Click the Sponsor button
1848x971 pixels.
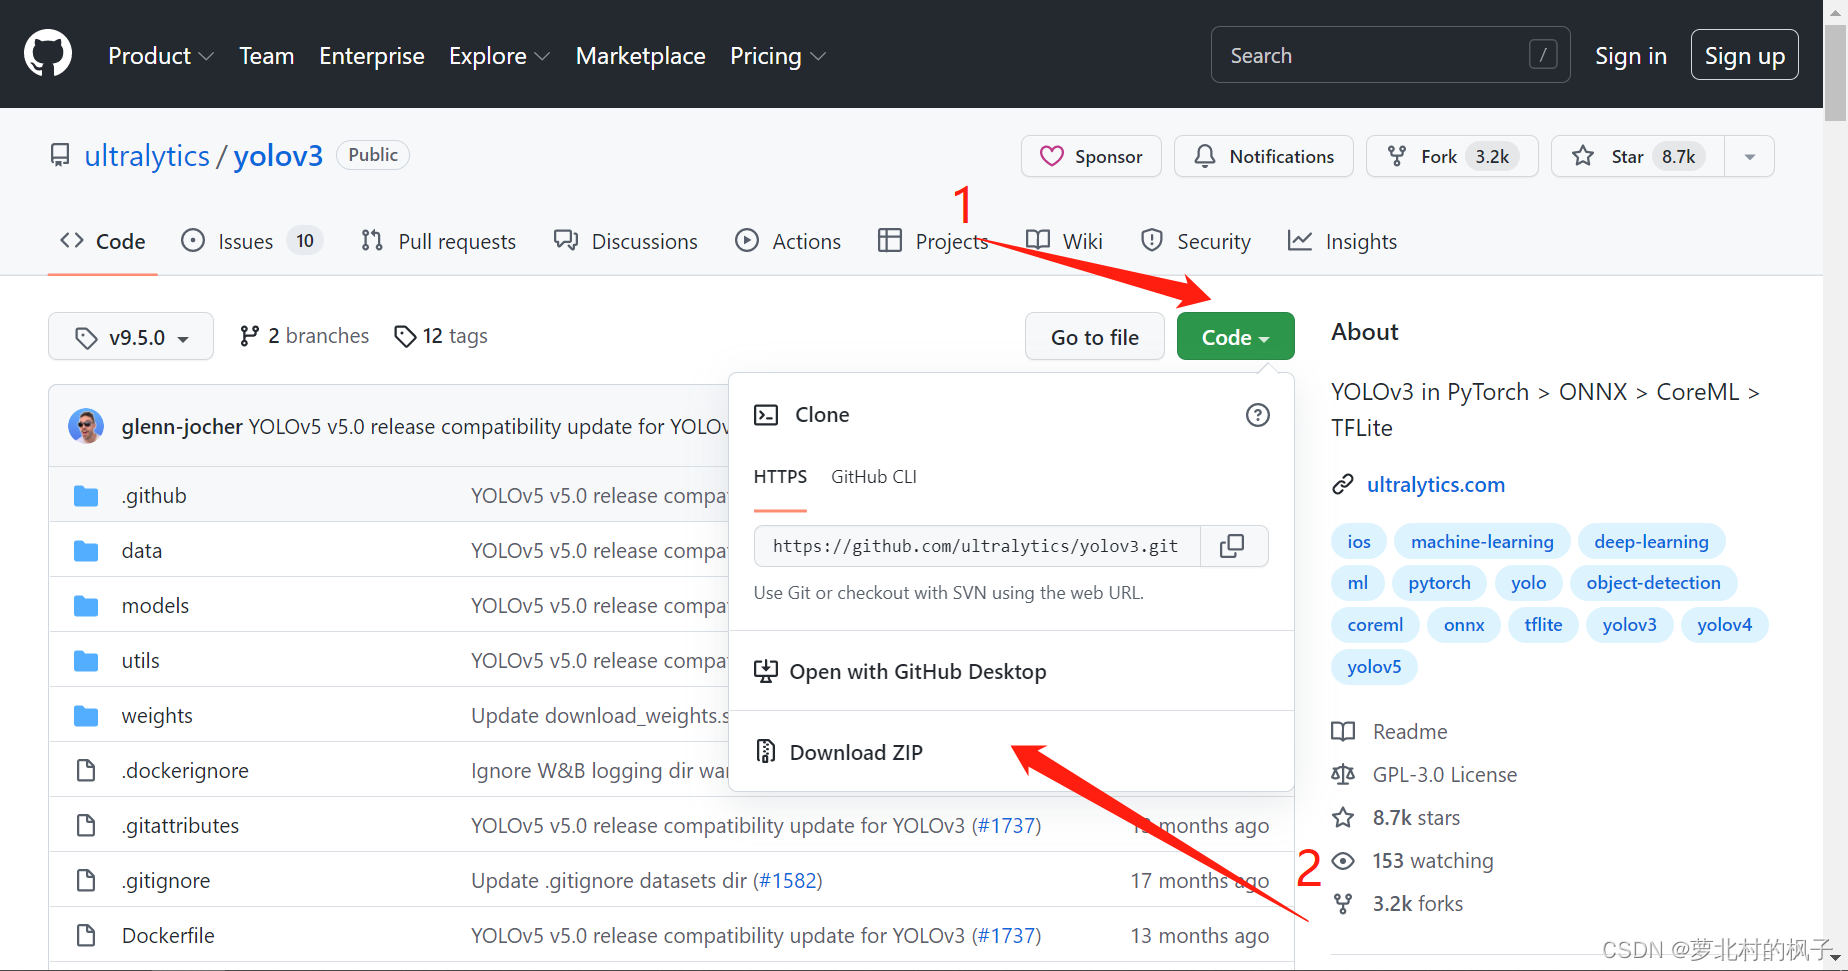(1091, 156)
